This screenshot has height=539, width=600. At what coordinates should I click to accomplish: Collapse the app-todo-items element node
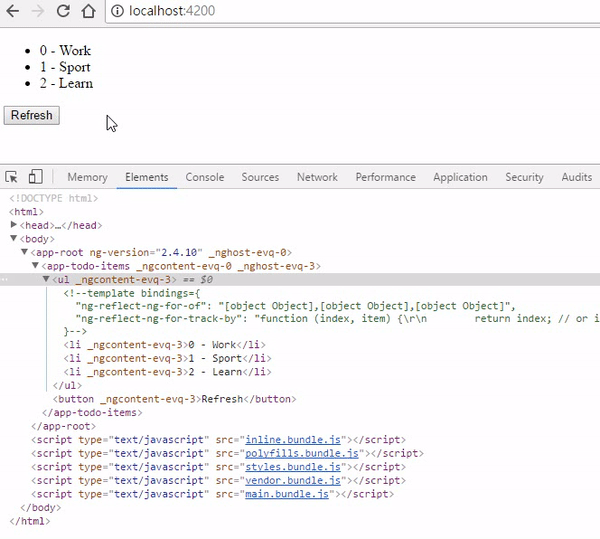click(x=36, y=265)
